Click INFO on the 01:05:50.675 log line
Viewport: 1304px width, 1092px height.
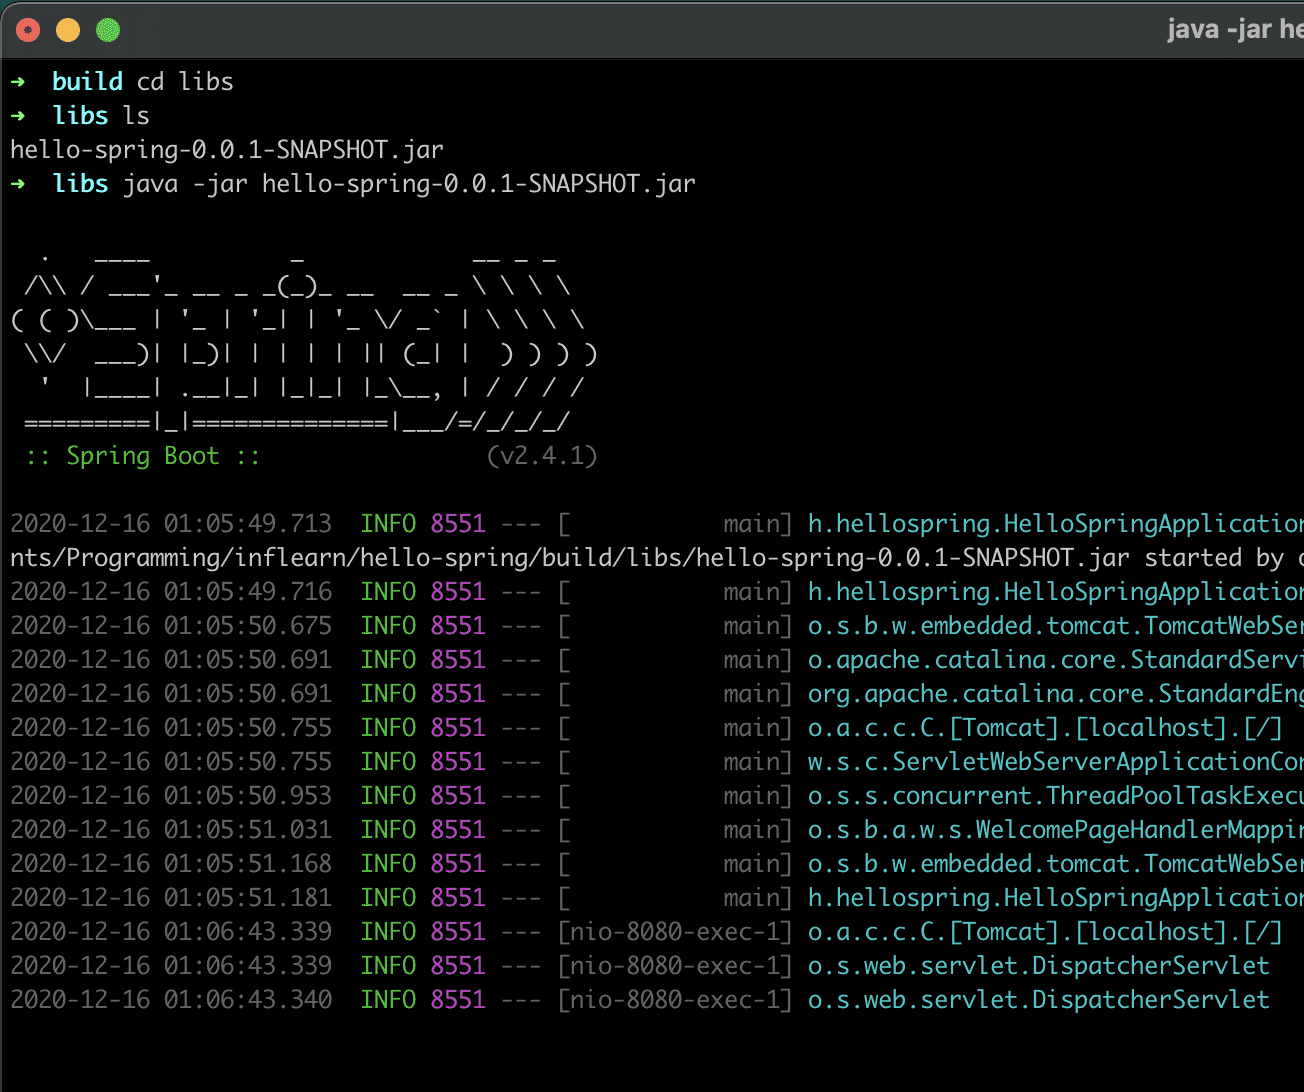[x=388, y=626]
